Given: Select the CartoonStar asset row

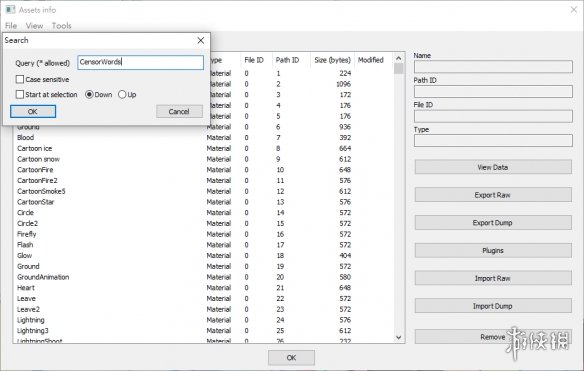Looking at the screenshot, I should (203, 202).
